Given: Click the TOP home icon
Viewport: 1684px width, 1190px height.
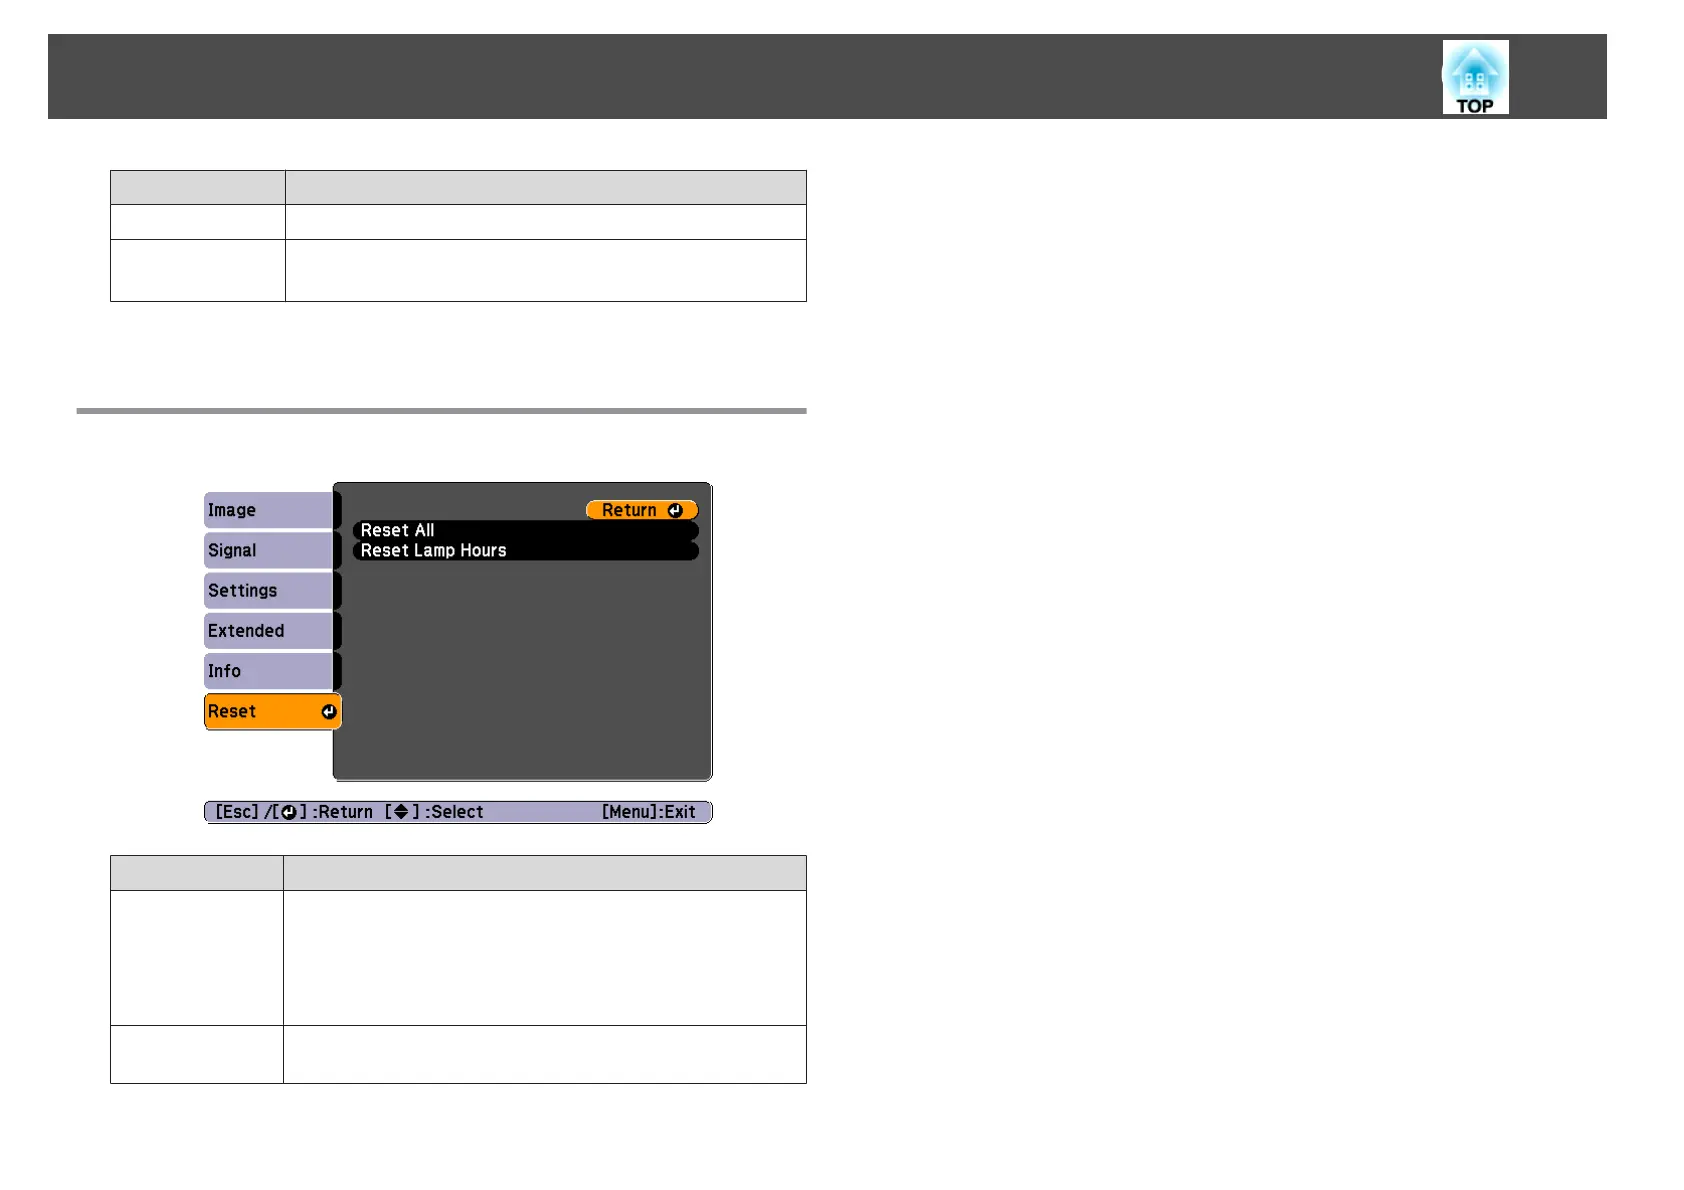Looking at the screenshot, I should pyautogui.click(x=1475, y=77).
